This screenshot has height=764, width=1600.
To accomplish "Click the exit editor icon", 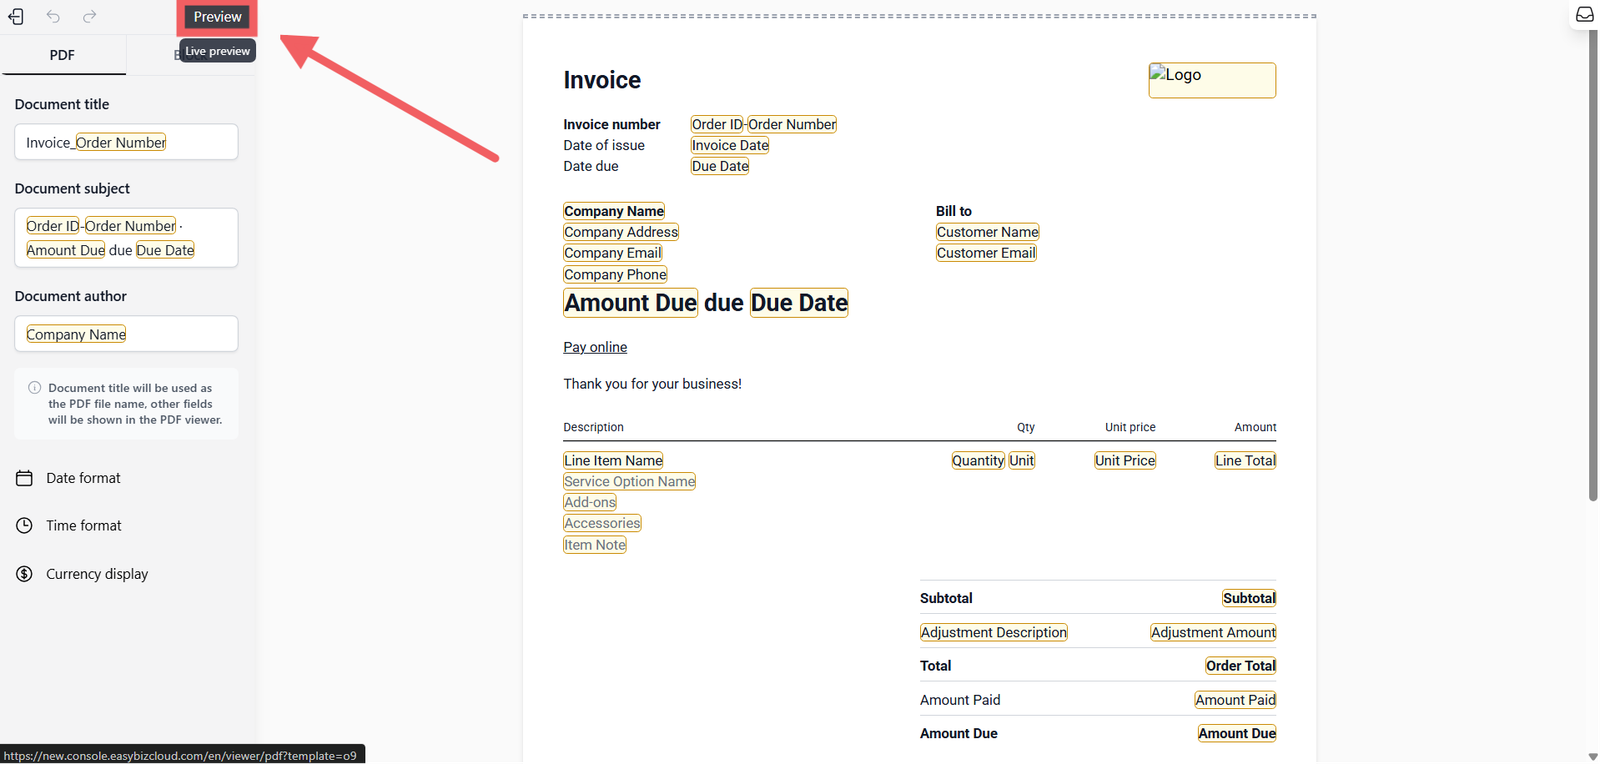I will click(x=16, y=17).
